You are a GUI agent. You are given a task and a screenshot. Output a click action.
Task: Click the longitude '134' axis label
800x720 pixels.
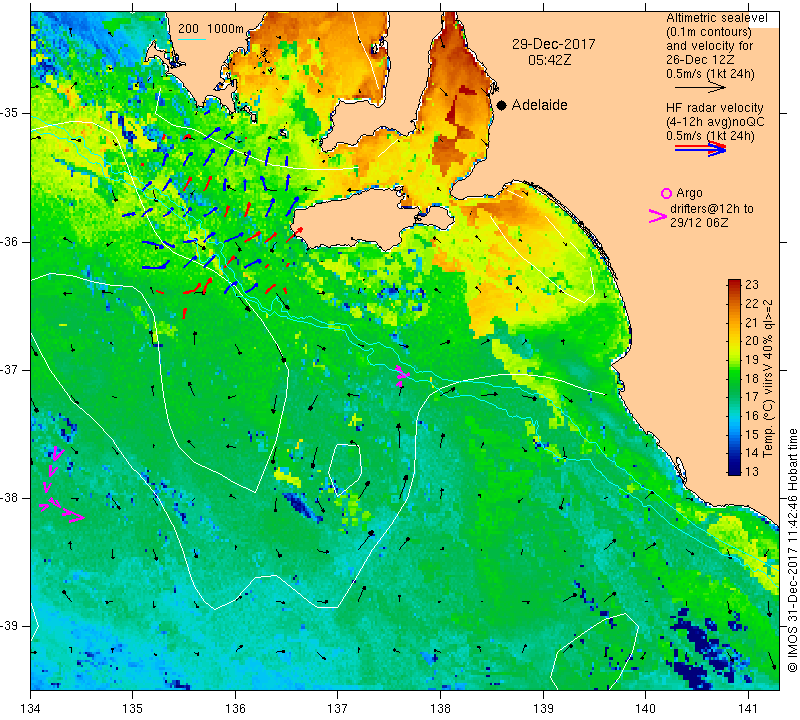31,709
